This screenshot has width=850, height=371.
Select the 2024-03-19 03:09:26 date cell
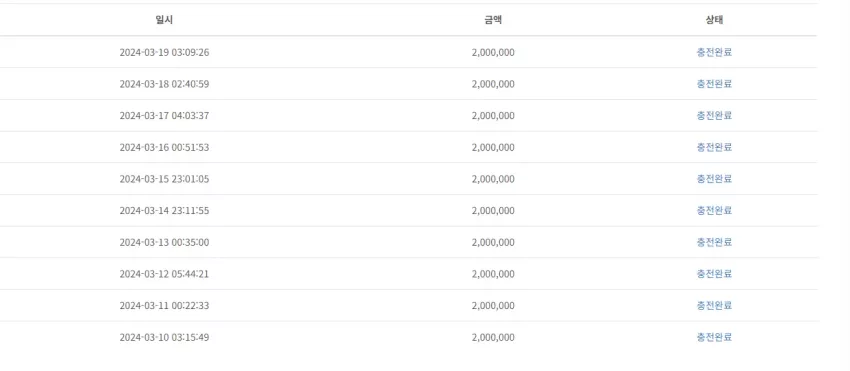[x=164, y=53]
